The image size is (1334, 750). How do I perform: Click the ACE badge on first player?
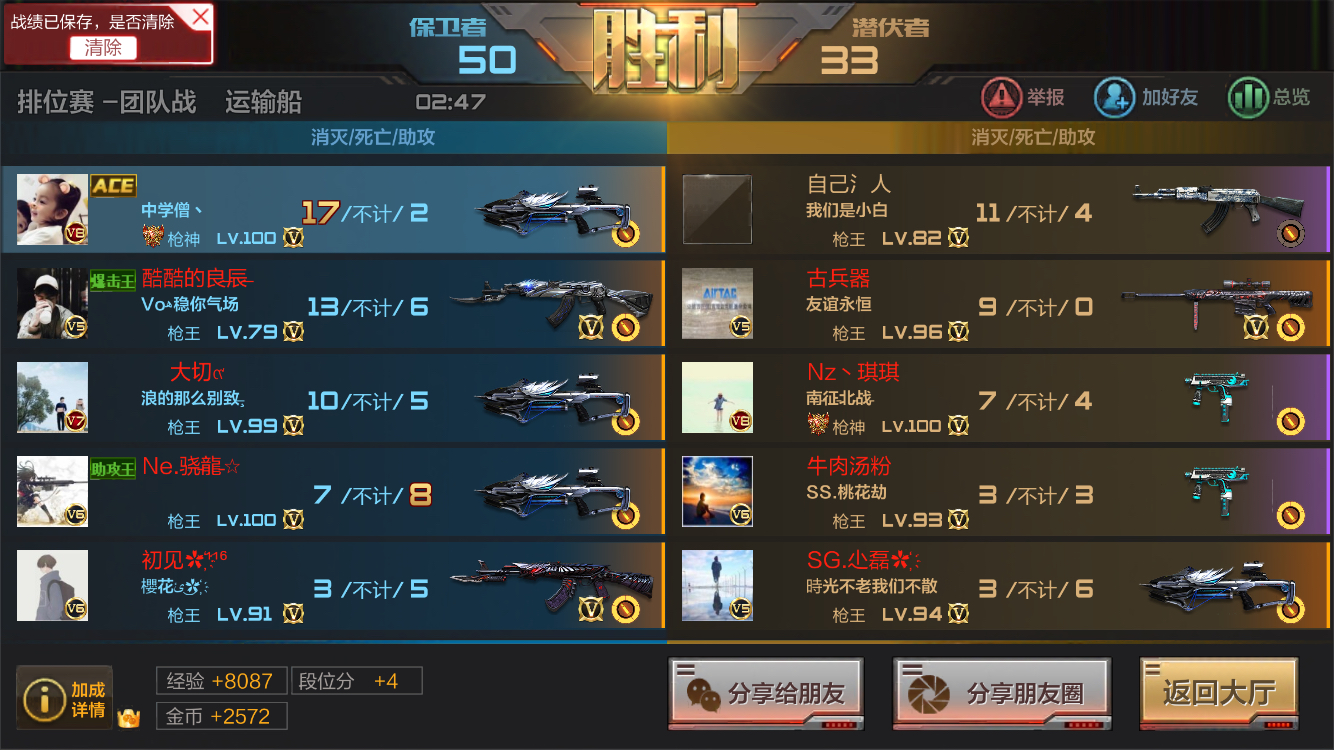tap(114, 185)
